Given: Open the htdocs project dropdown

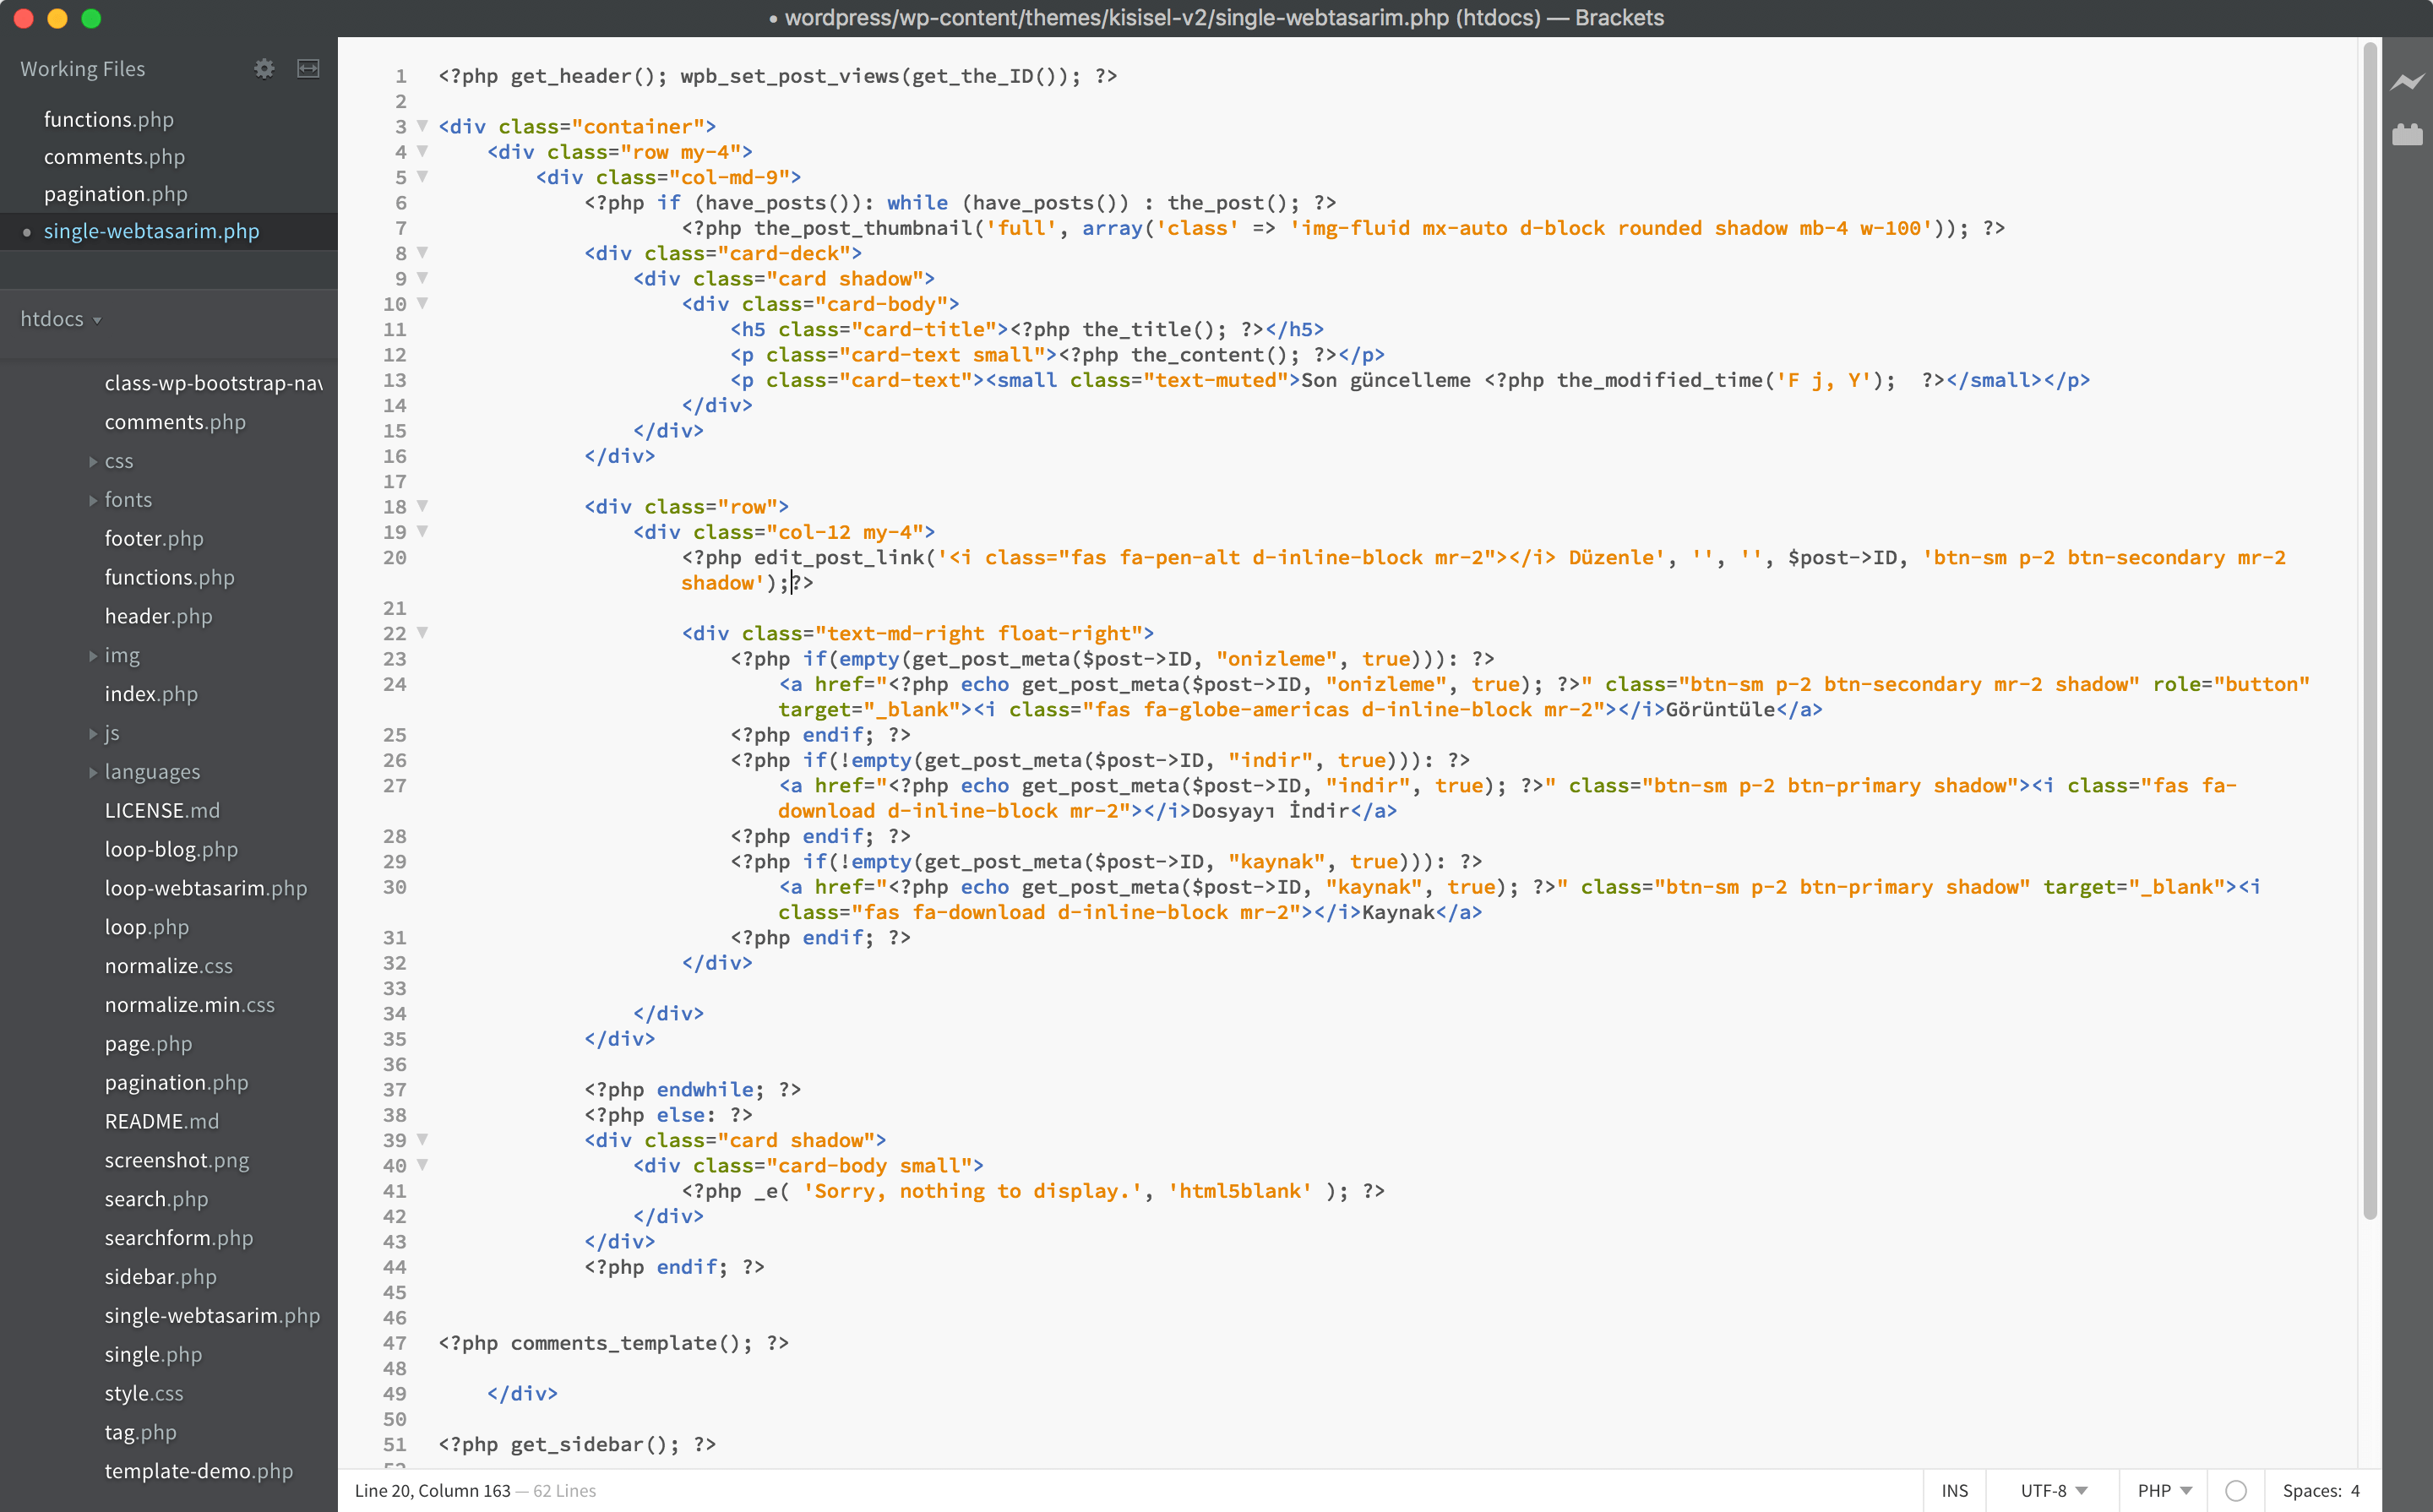Looking at the screenshot, I should [x=61, y=319].
